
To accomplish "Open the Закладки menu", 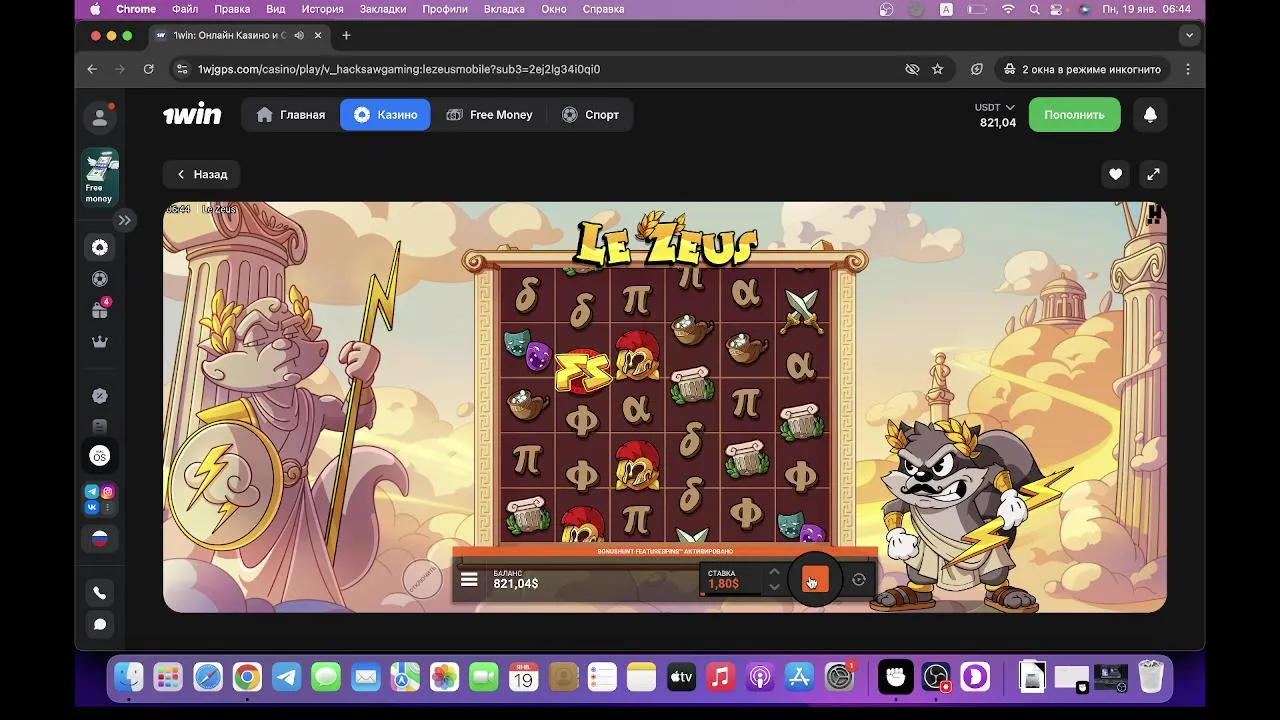I will 383,9.
